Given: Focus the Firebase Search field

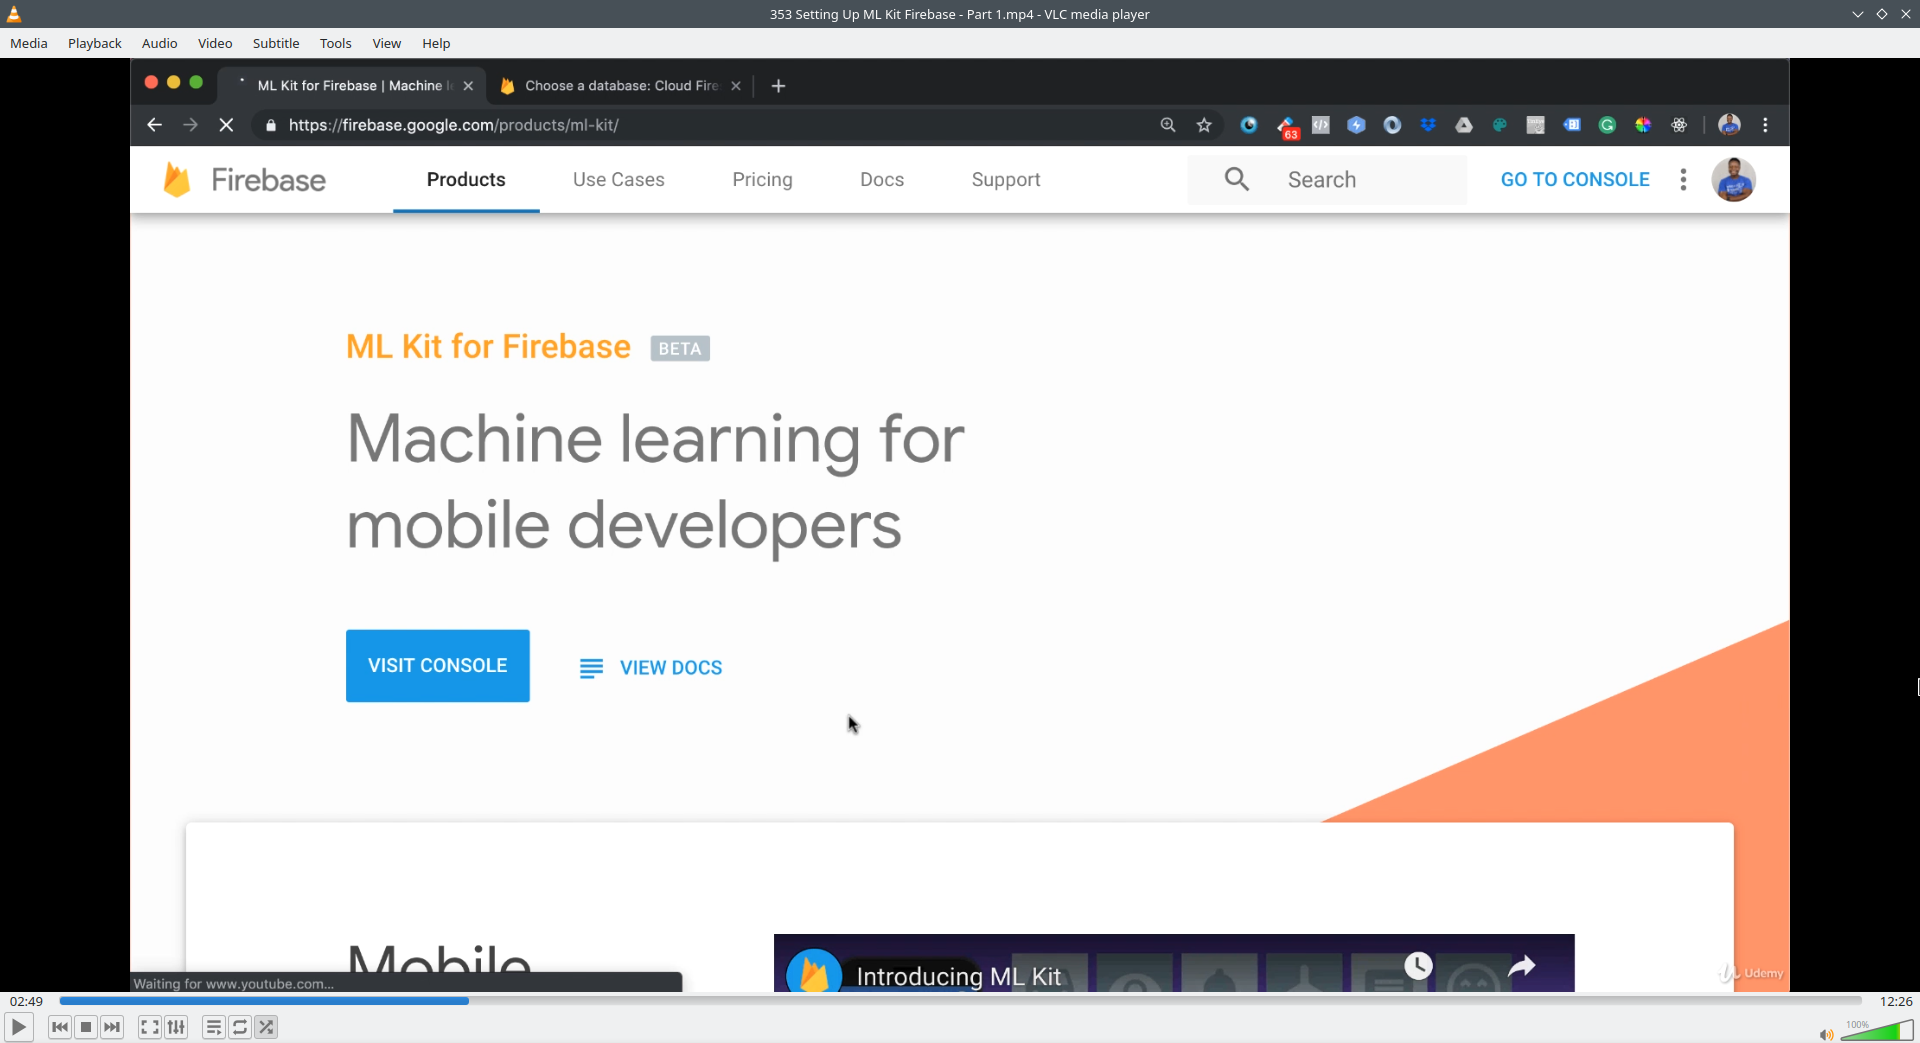Looking at the screenshot, I should pyautogui.click(x=1327, y=180).
